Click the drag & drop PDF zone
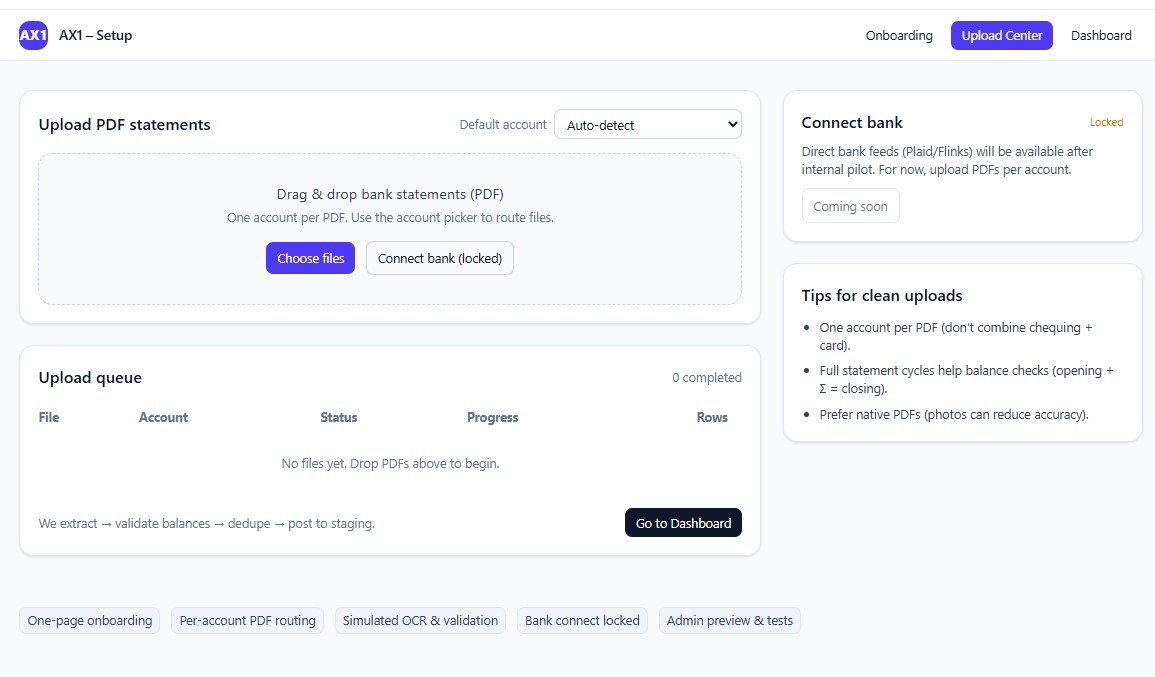This screenshot has width=1155, height=677. (389, 200)
